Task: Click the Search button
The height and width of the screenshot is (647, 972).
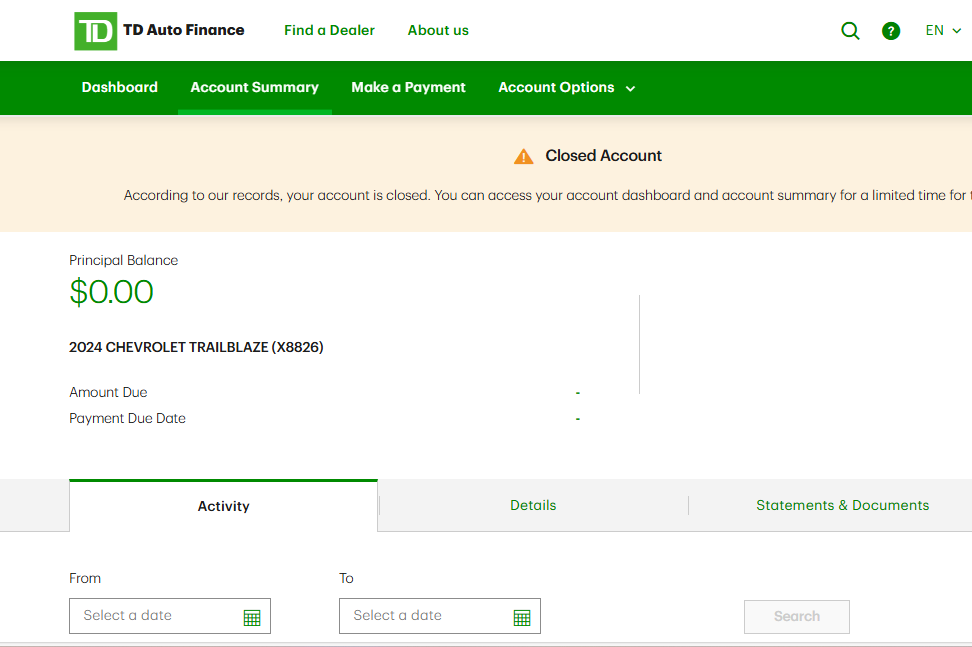Action: coord(797,617)
